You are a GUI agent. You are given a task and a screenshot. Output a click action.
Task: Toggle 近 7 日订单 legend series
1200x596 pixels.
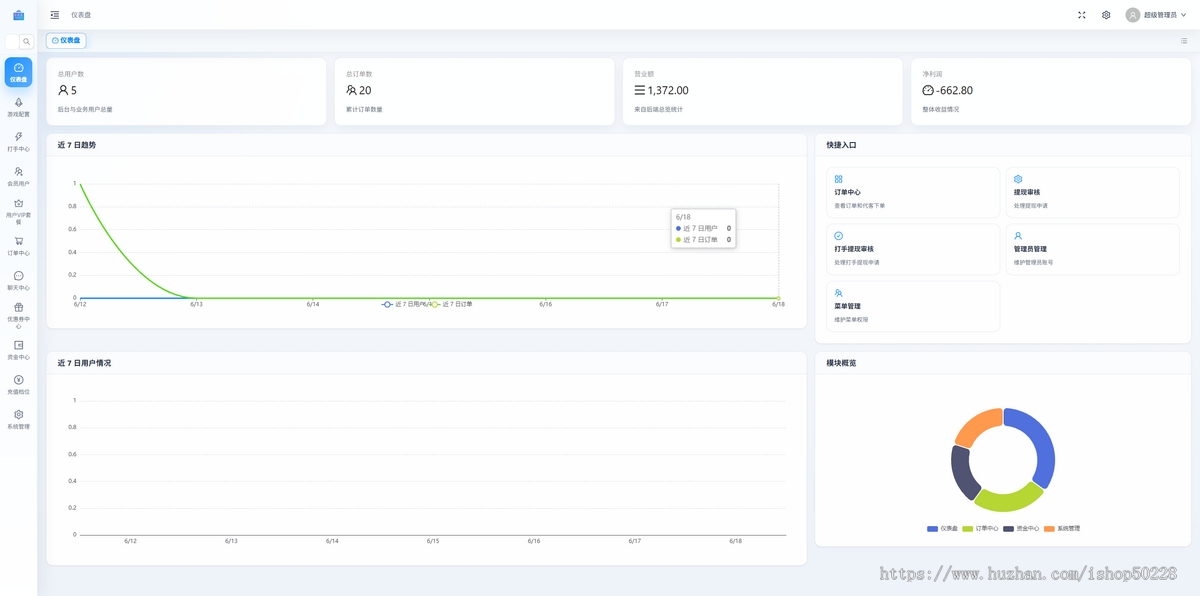451,304
